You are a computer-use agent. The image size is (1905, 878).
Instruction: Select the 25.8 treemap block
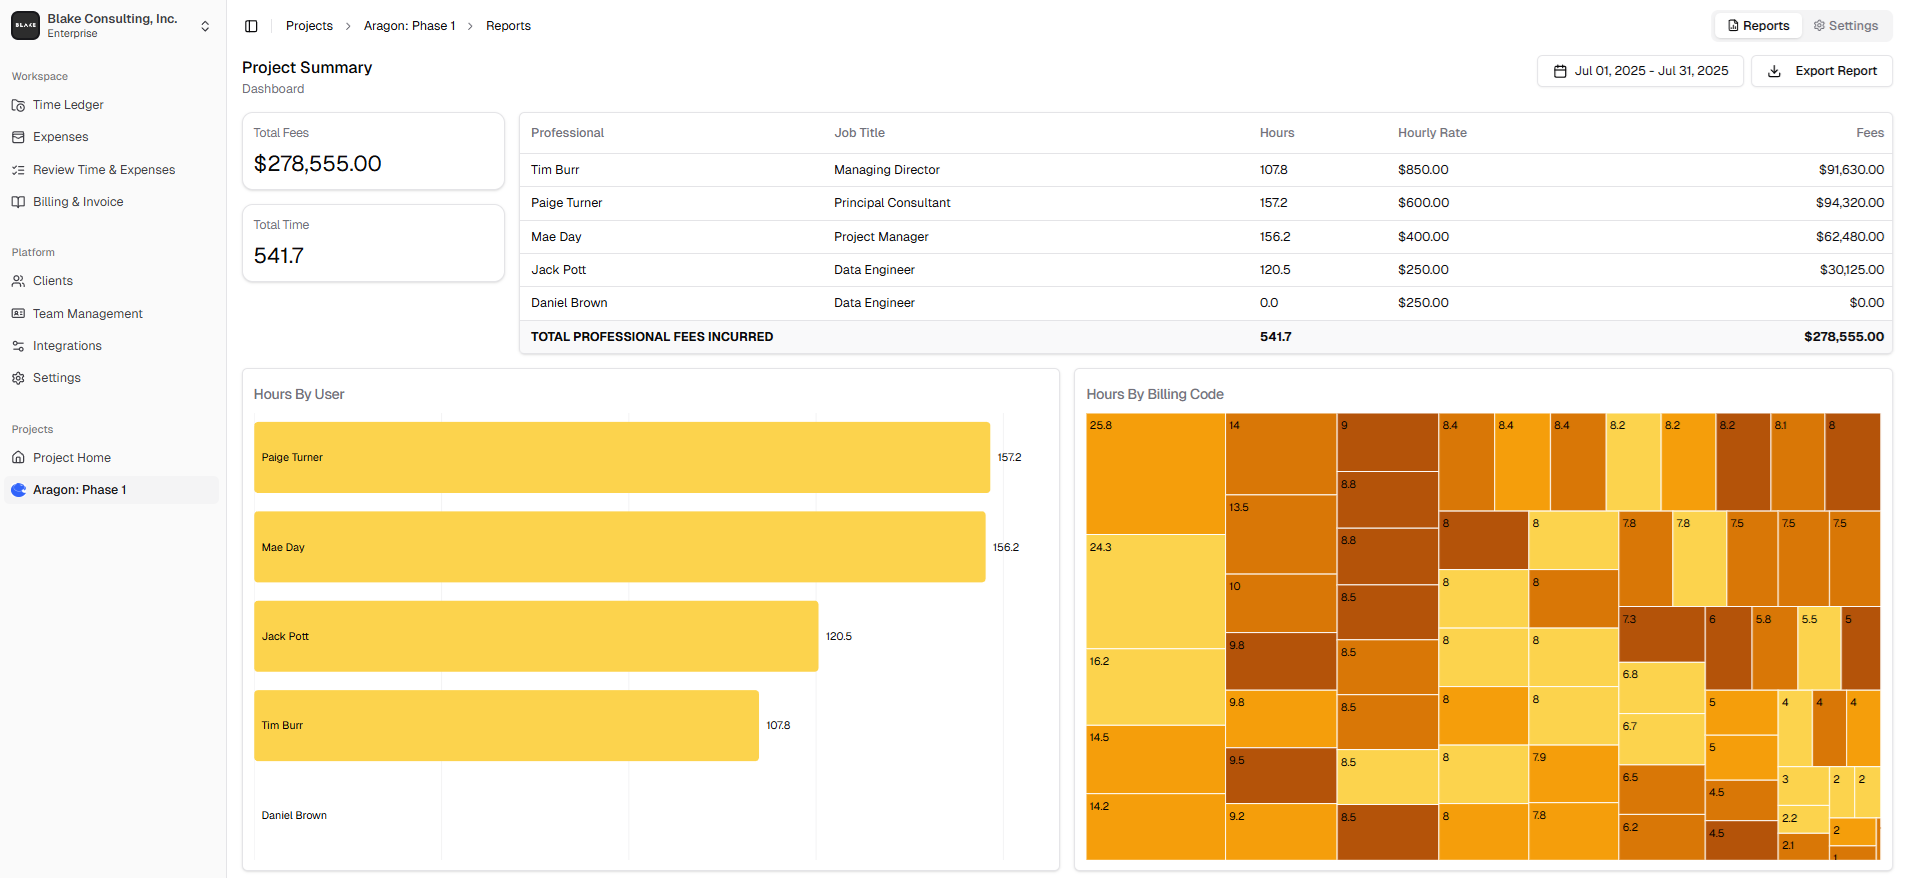click(x=1155, y=474)
